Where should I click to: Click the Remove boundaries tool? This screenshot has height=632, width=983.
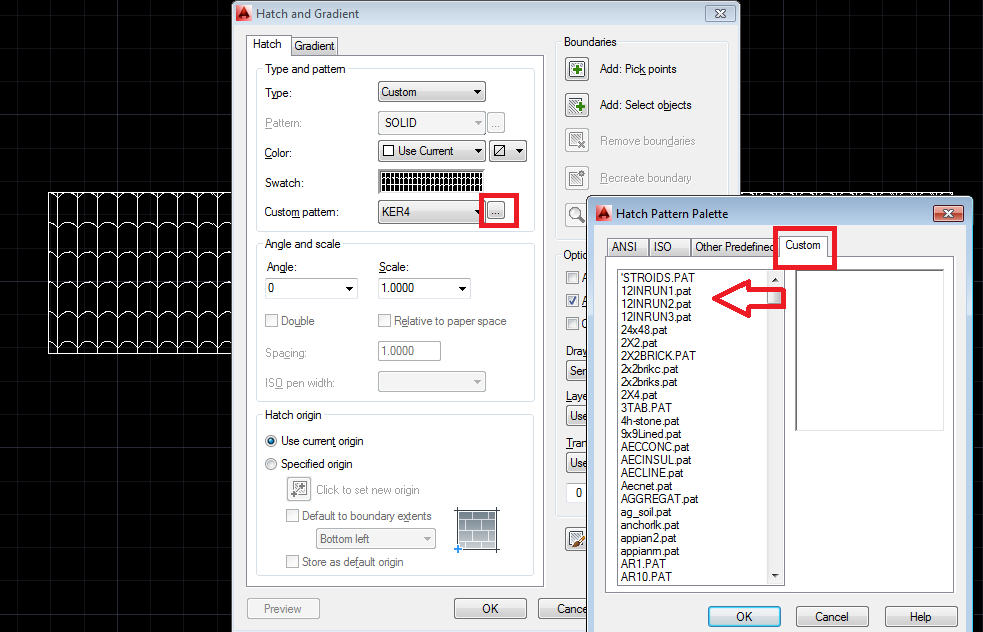coord(577,141)
